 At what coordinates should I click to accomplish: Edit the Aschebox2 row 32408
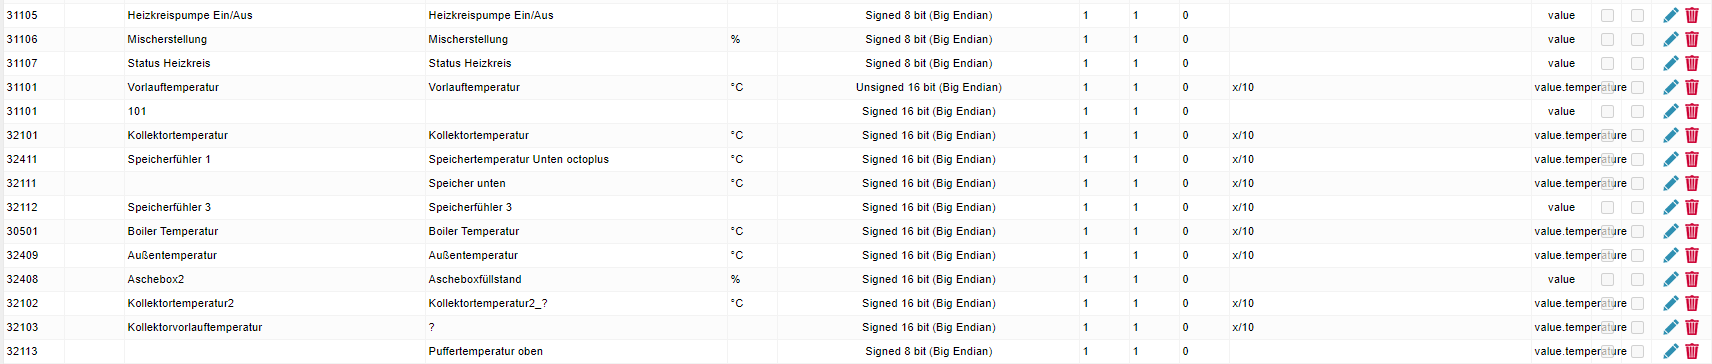[x=1670, y=279]
